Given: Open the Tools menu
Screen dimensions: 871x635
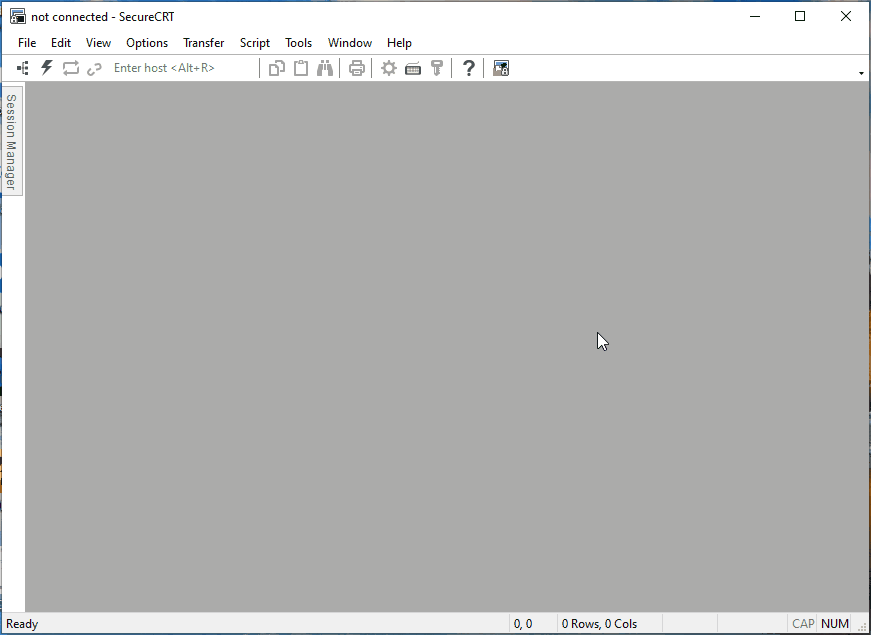Looking at the screenshot, I should coord(298,43).
